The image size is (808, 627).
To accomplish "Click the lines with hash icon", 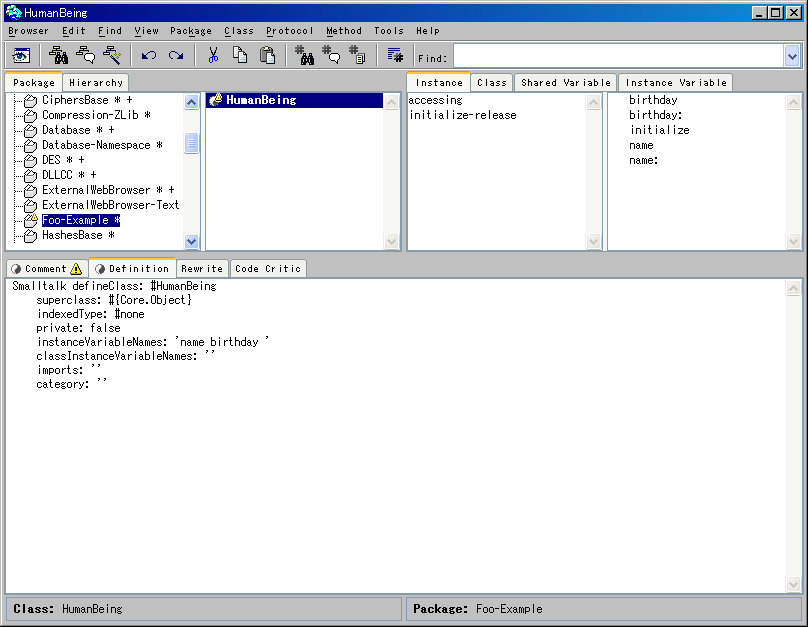I will point(395,55).
